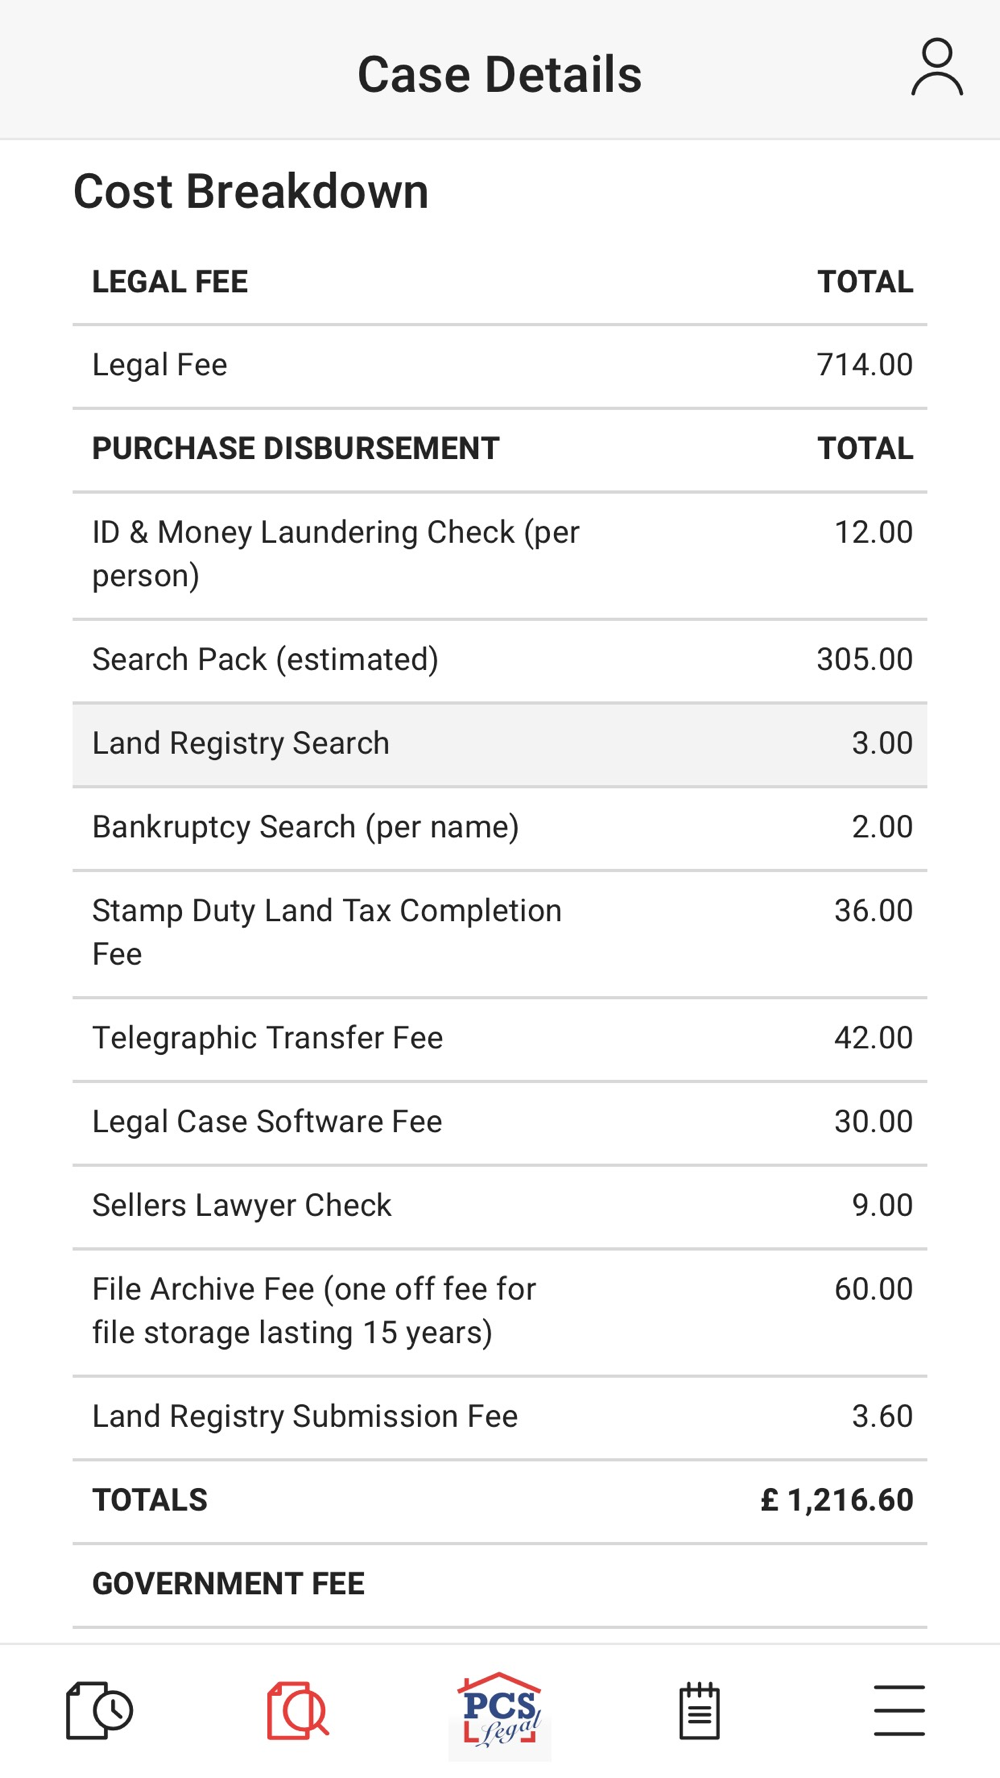Select the Telegraphic Transfer Fee row

(x=499, y=1038)
